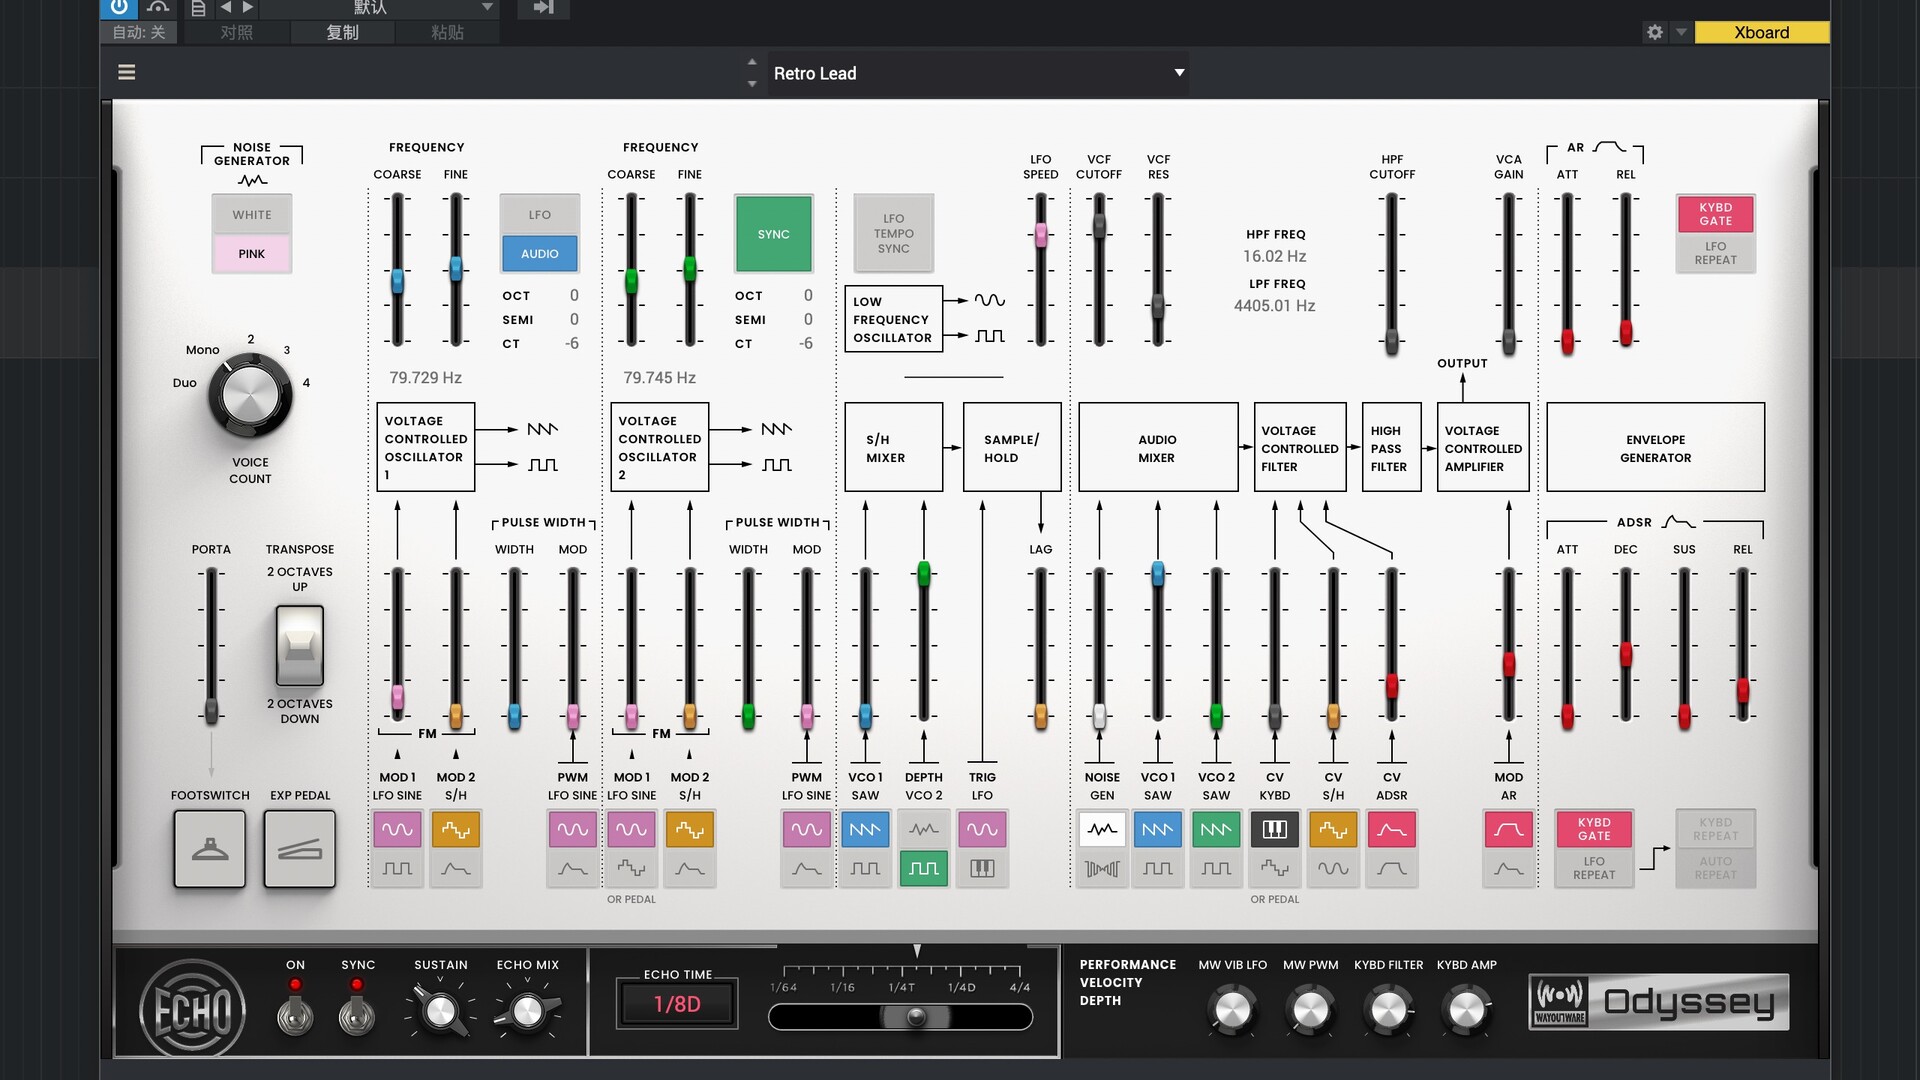The height and width of the screenshot is (1080, 1920).
Task: Click the 对照 tab
Action: 236,32
